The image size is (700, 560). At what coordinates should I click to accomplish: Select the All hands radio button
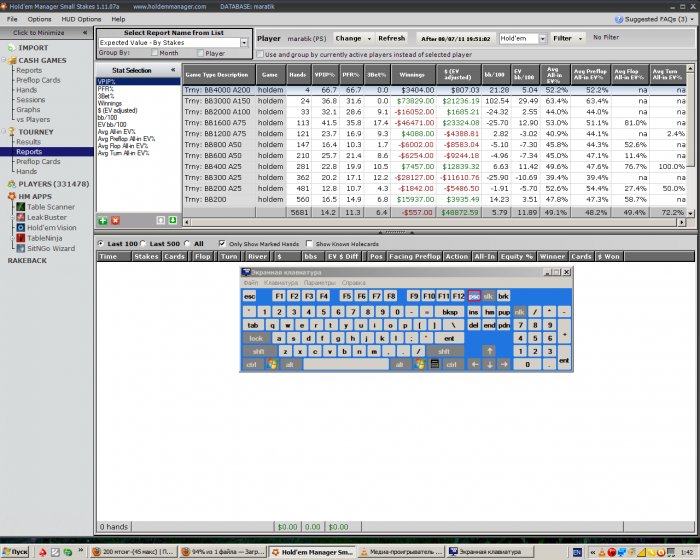pos(188,243)
